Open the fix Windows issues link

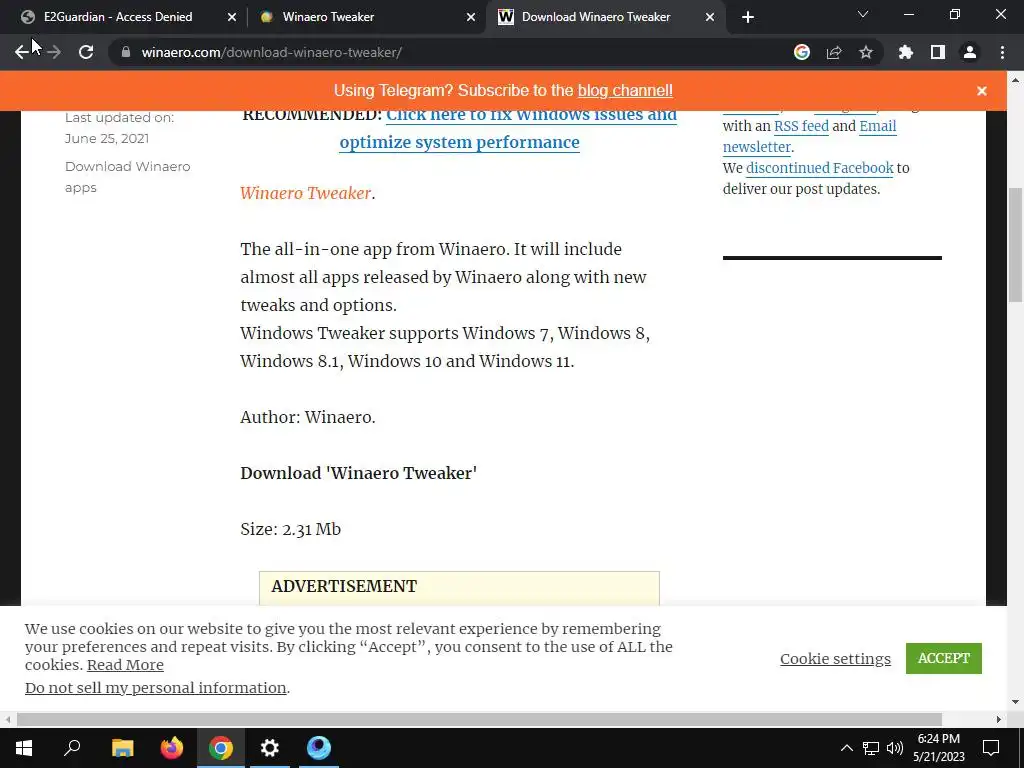point(531,116)
